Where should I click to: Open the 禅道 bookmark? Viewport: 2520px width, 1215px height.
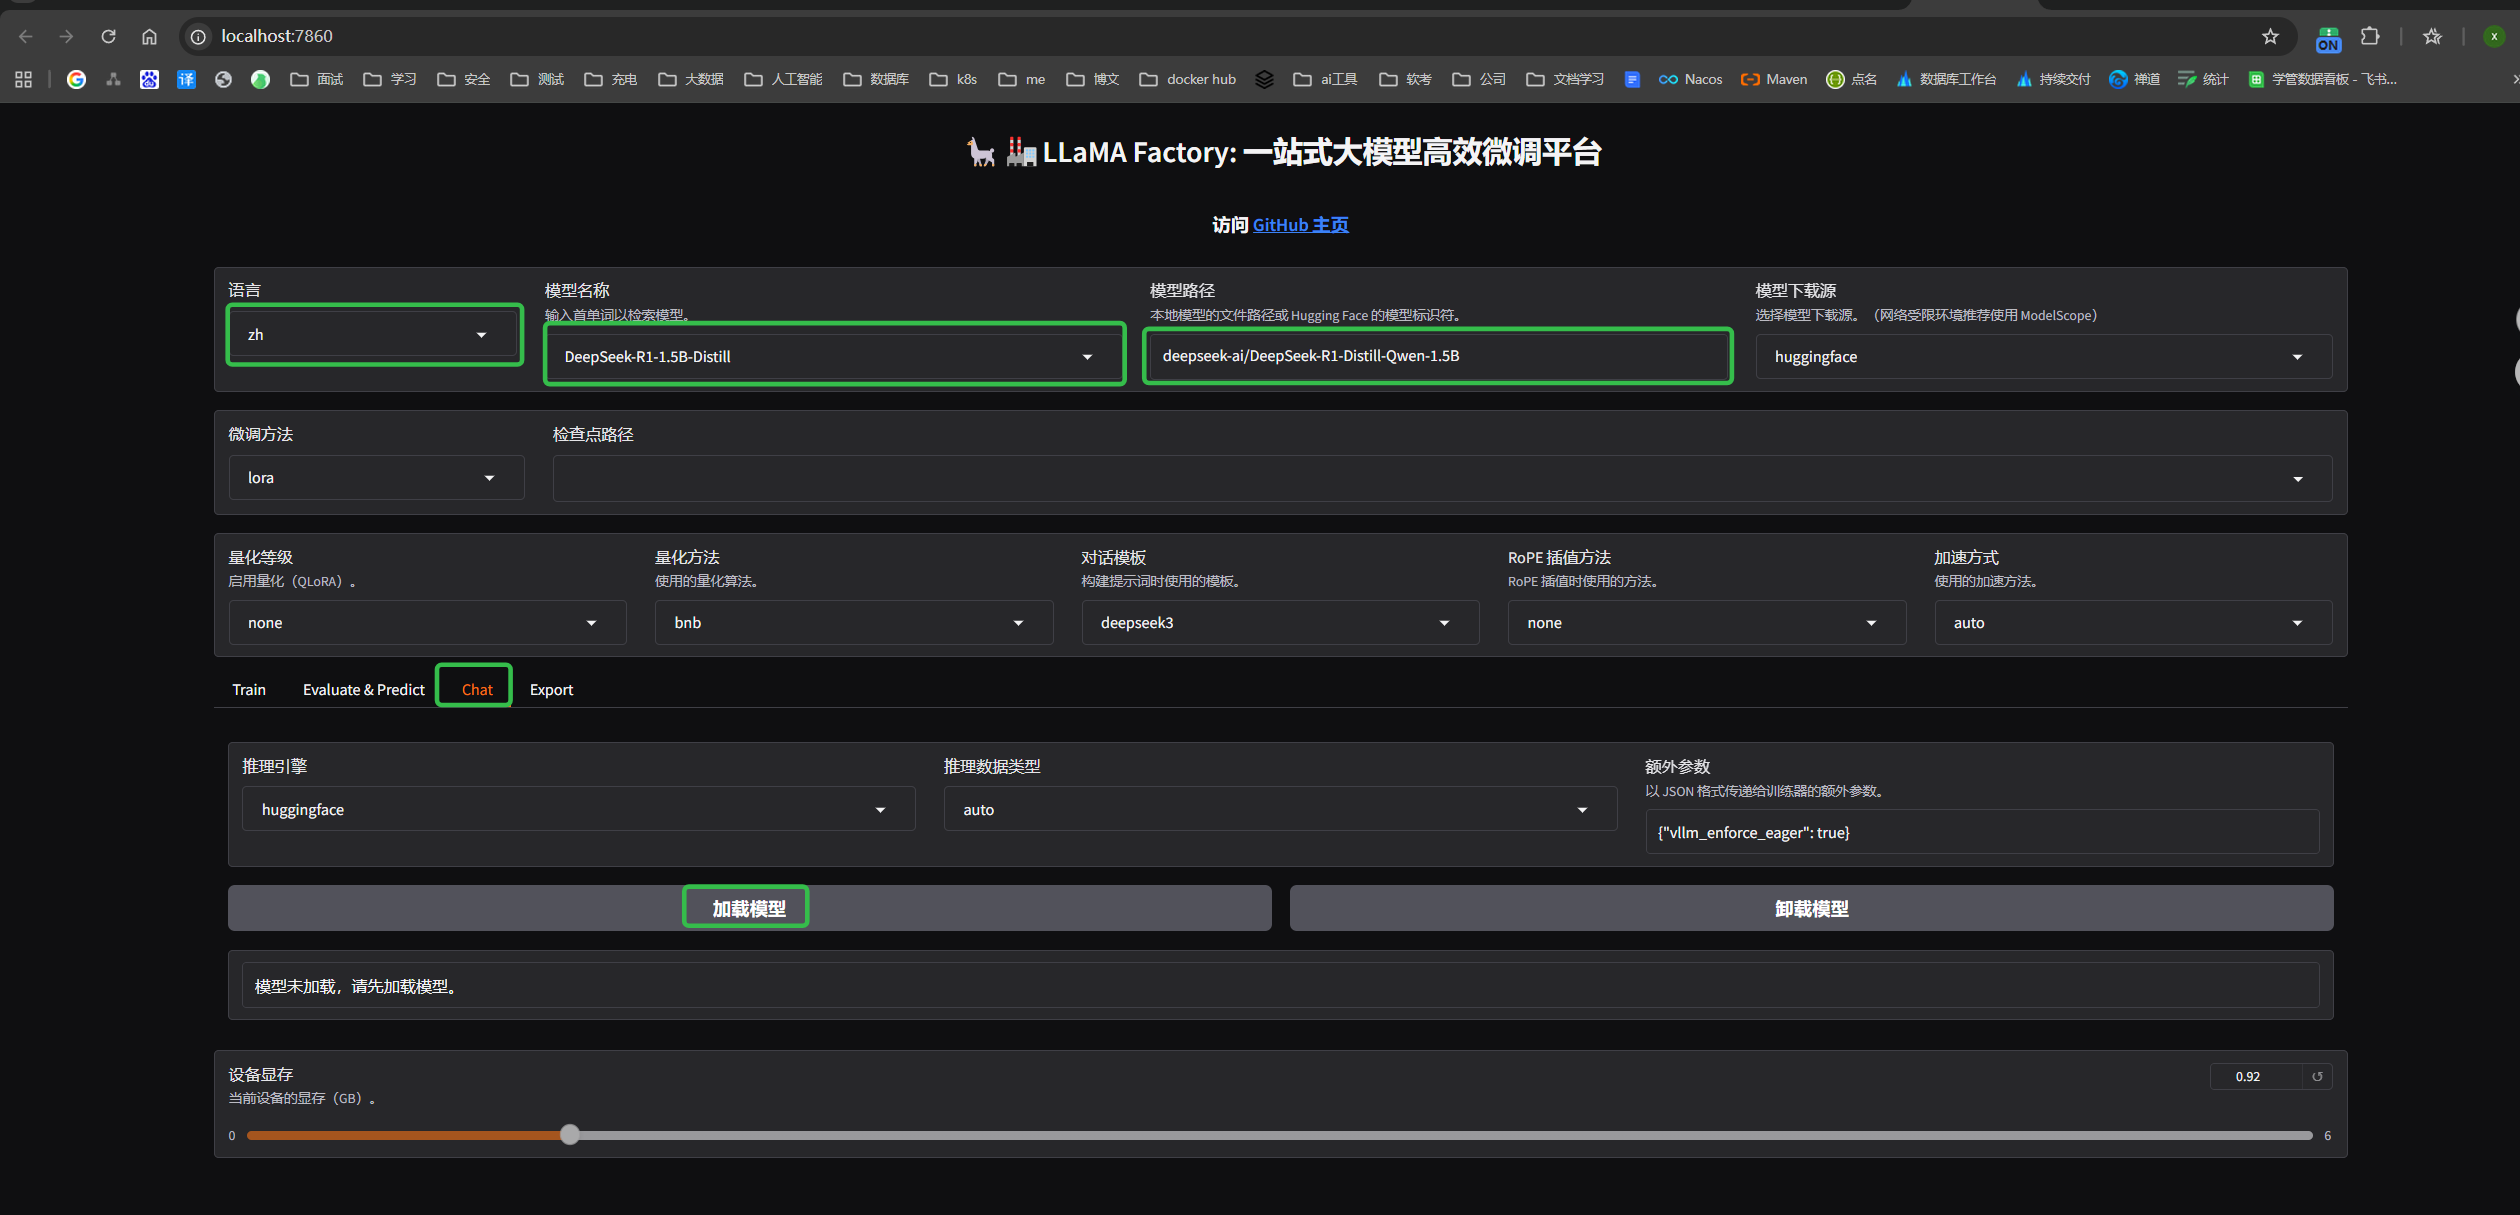pos(2134,79)
